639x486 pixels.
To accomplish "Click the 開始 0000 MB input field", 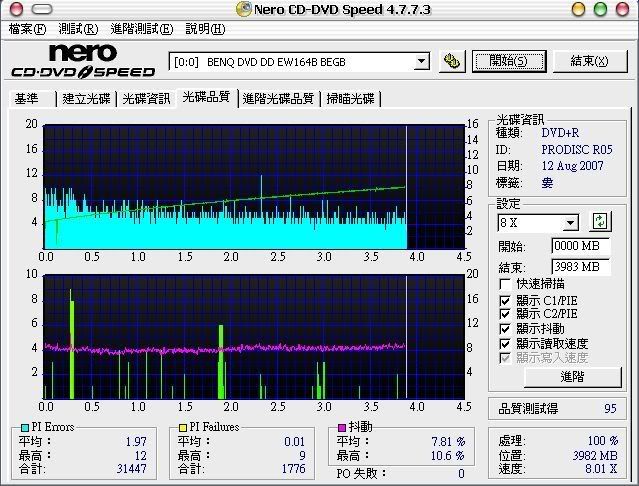I will [581, 246].
